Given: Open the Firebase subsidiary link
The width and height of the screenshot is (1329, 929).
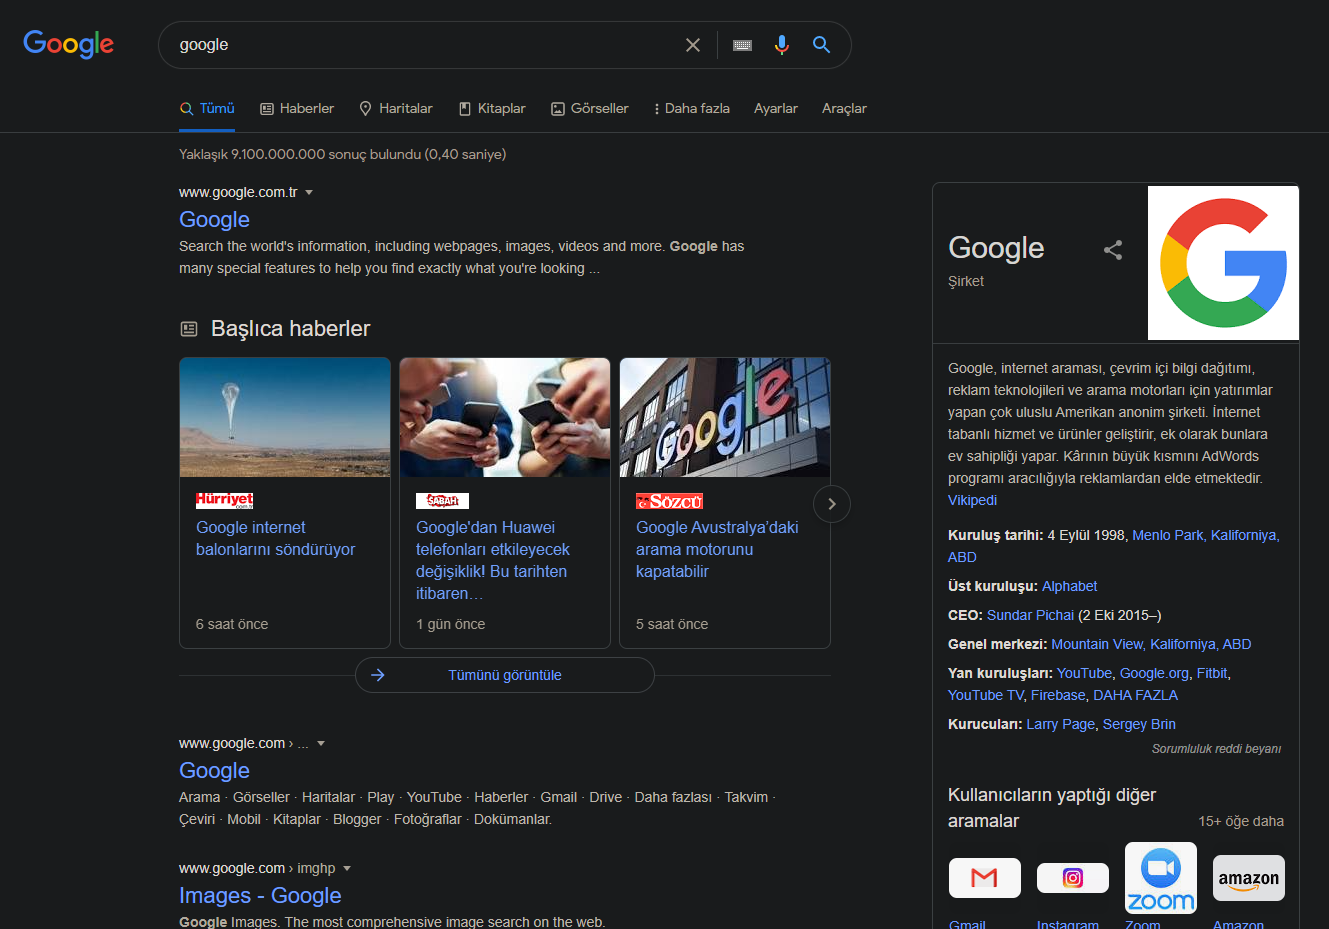Looking at the screenshot, I should 1058,695.
